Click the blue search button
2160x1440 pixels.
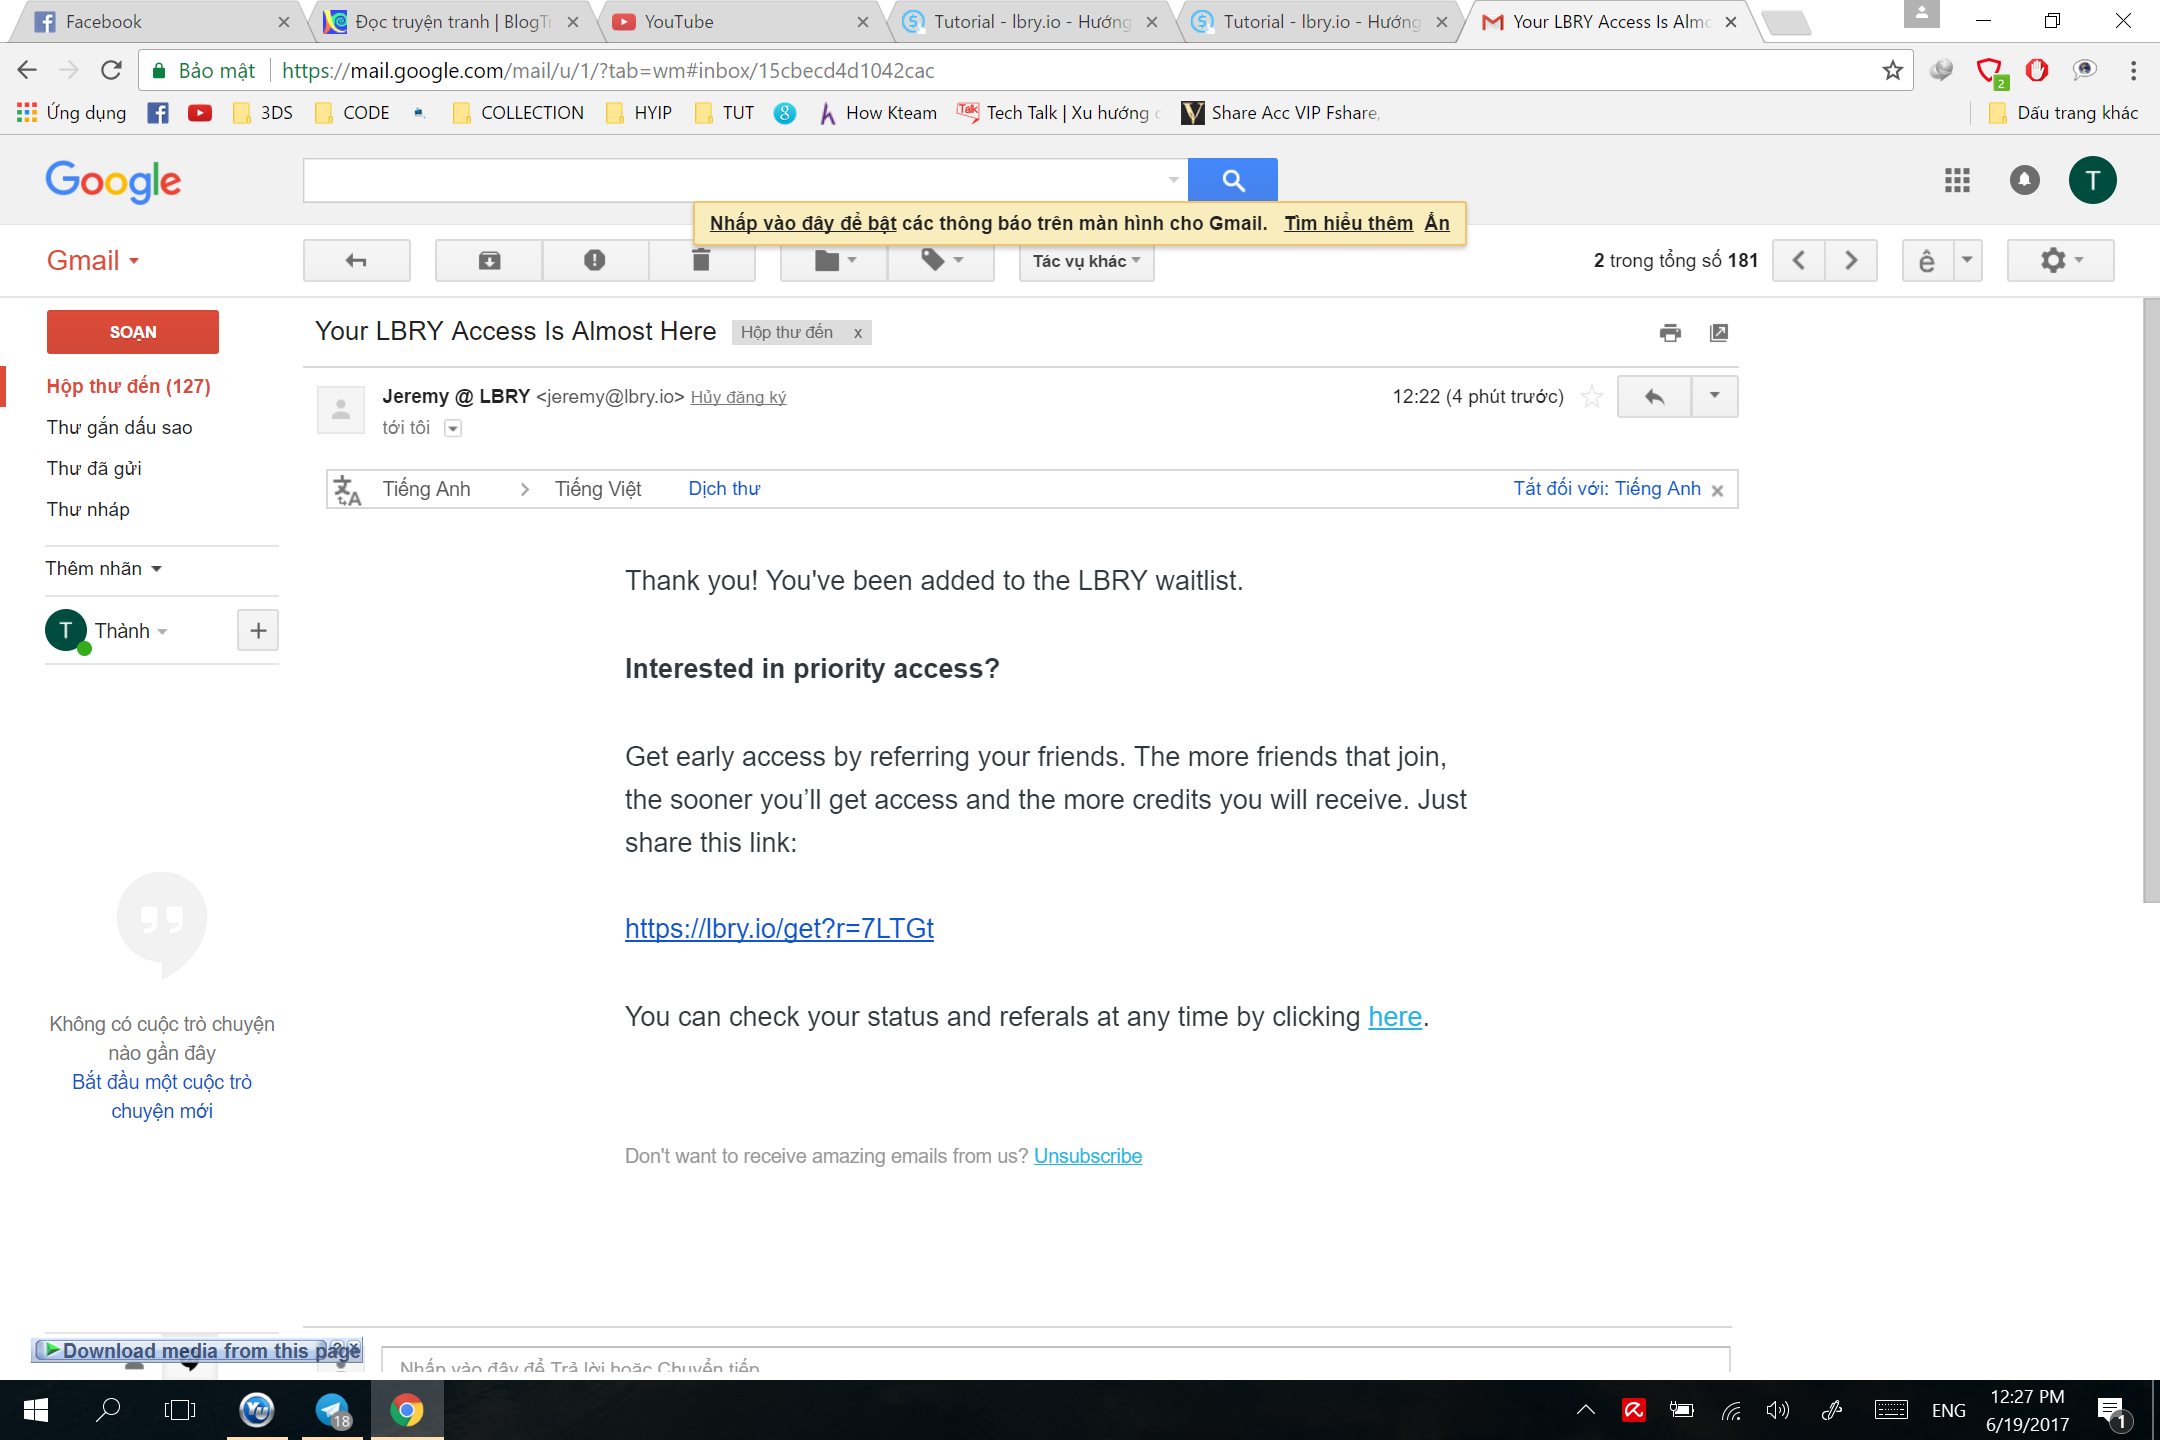(1232, 180)
